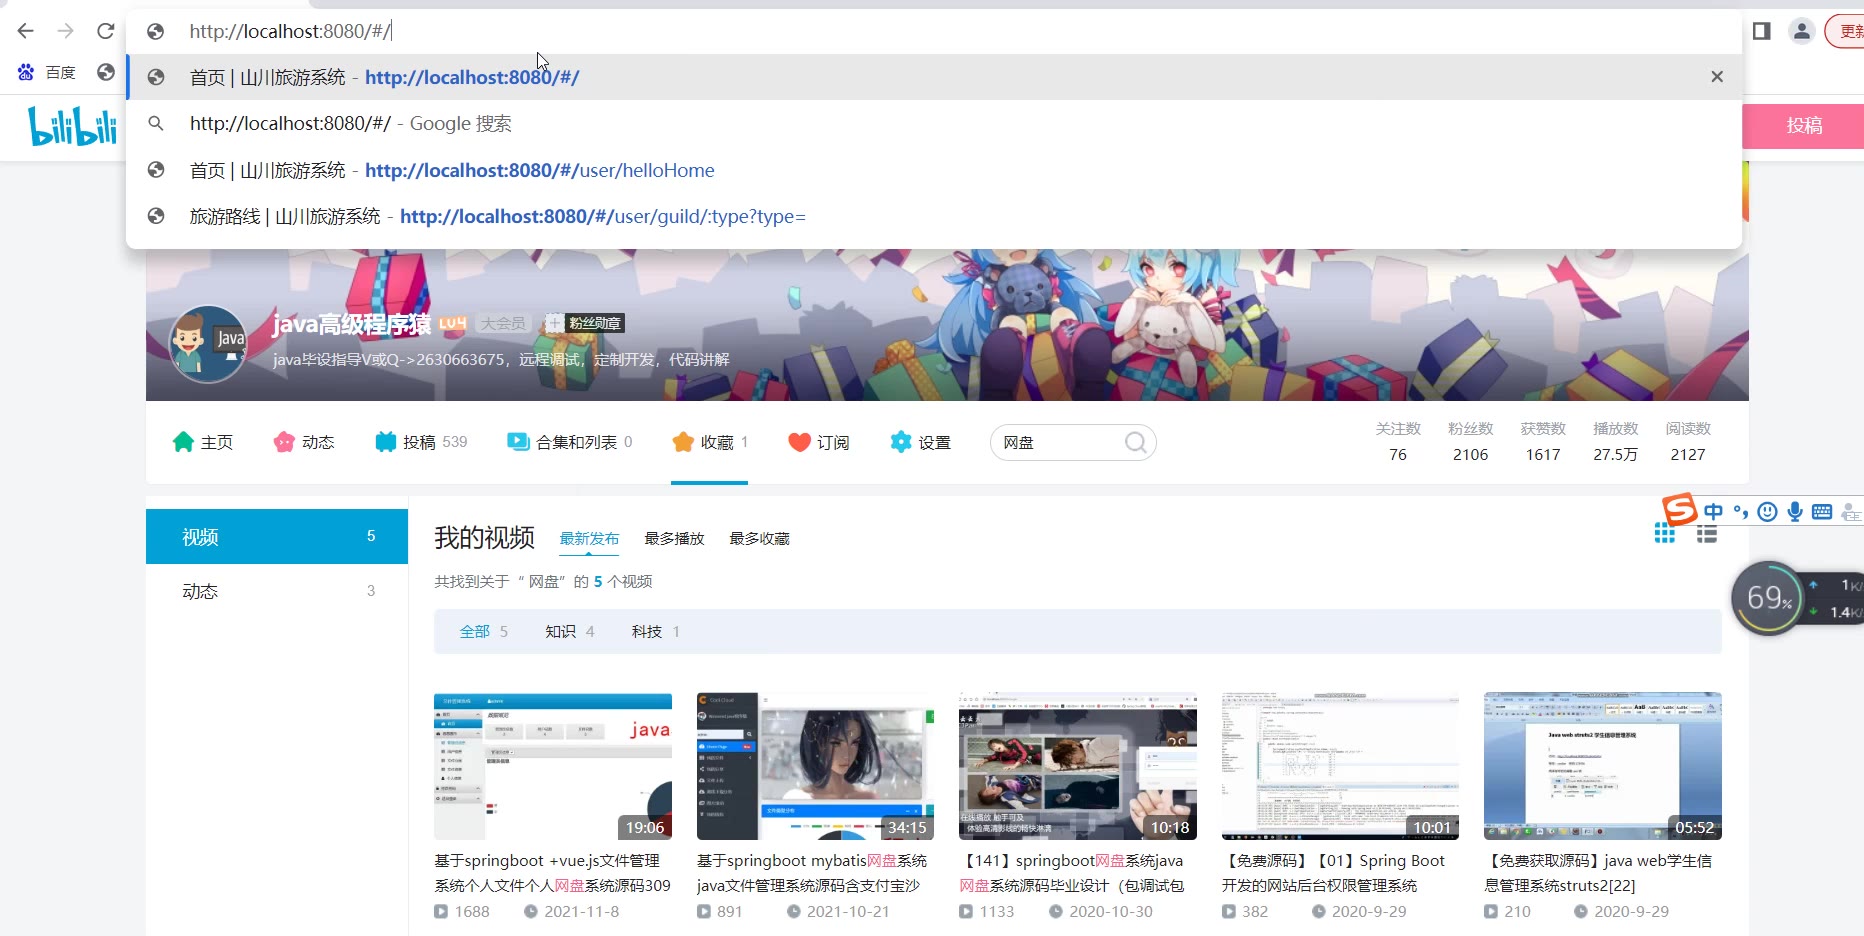Sort videos by 最新发布

tap(589, 539)
